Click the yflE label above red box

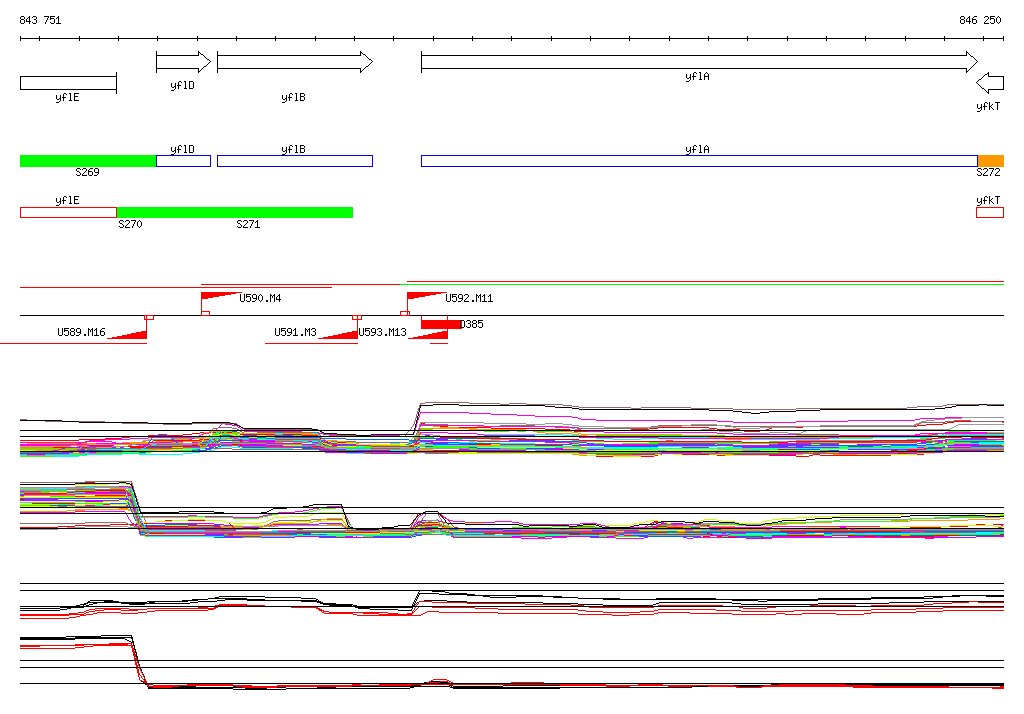(67, 201)
